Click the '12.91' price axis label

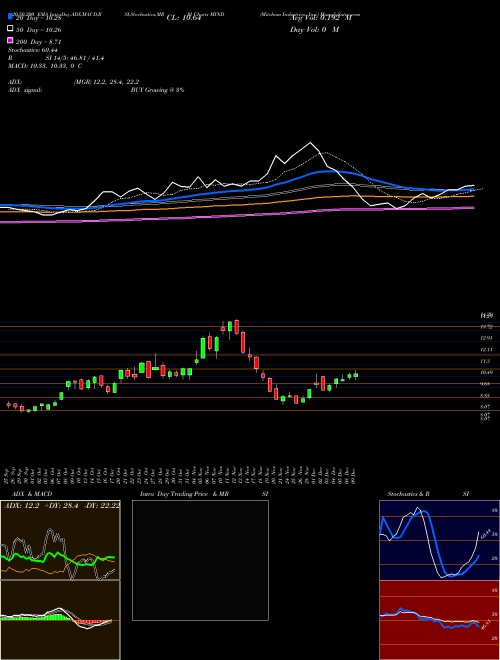click(487, 338)
